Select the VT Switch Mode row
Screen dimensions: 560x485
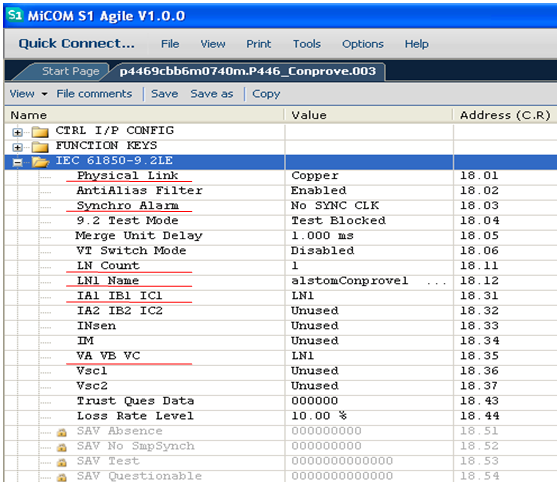(280, 251)
